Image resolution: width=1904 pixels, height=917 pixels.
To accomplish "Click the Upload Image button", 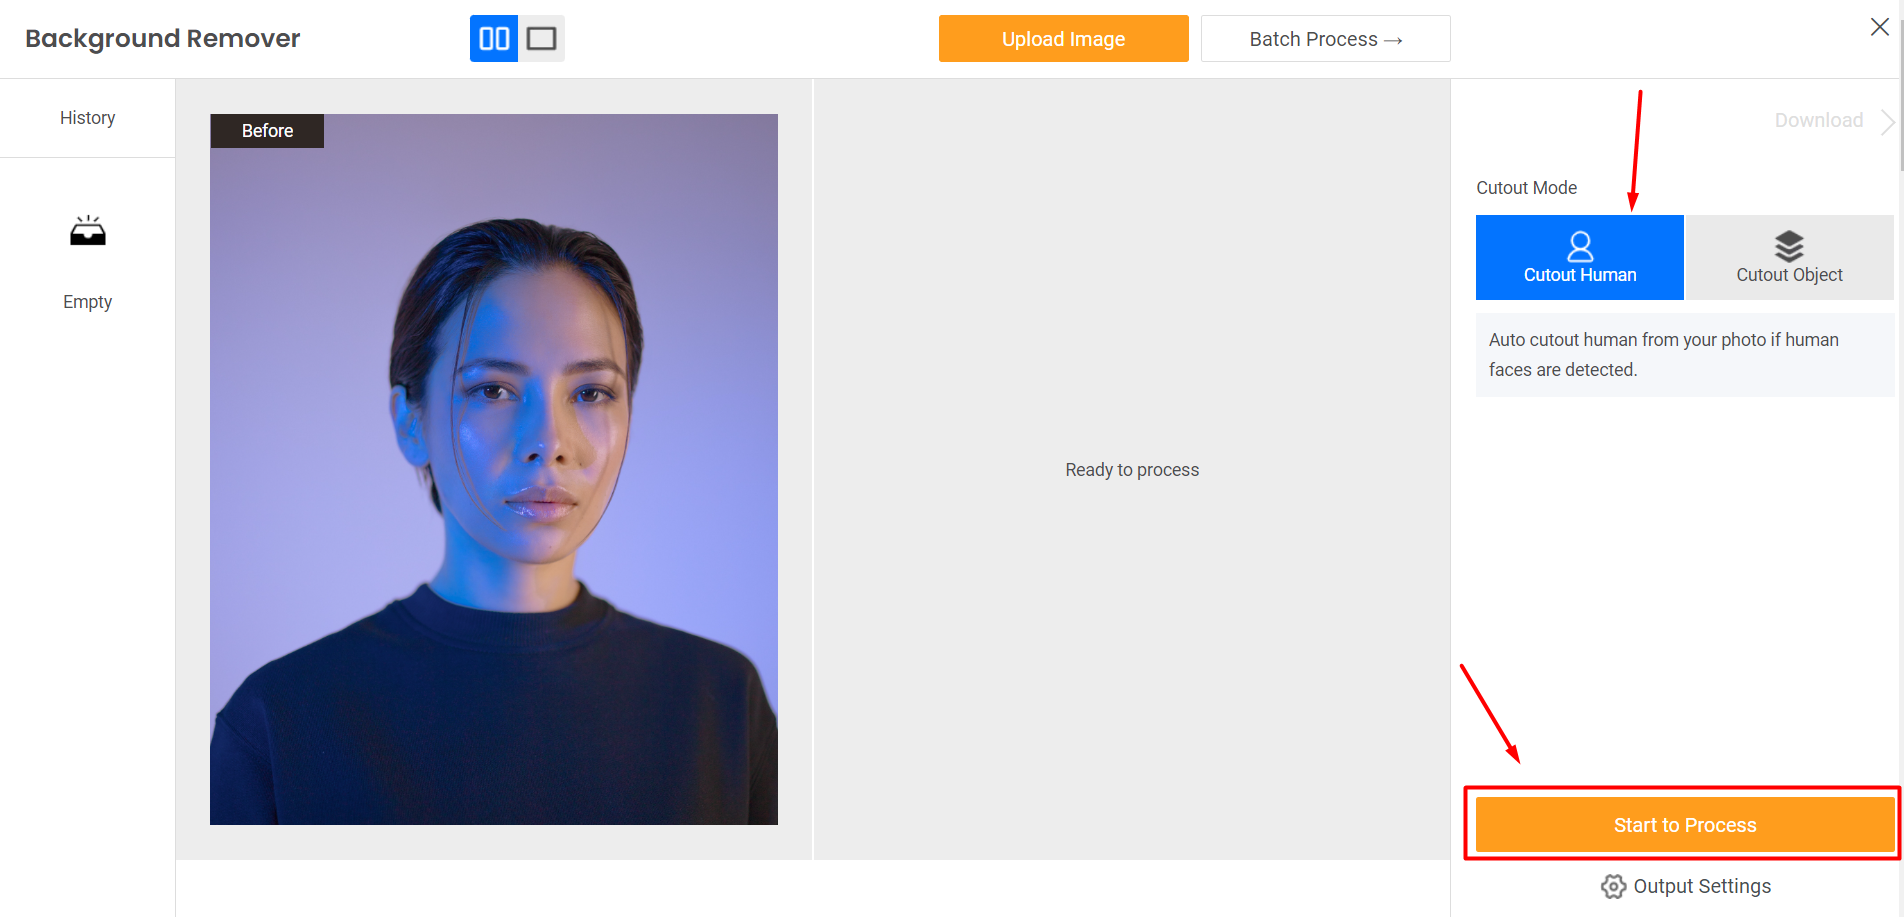I will pyautogui.click(x=1063, y=39).
